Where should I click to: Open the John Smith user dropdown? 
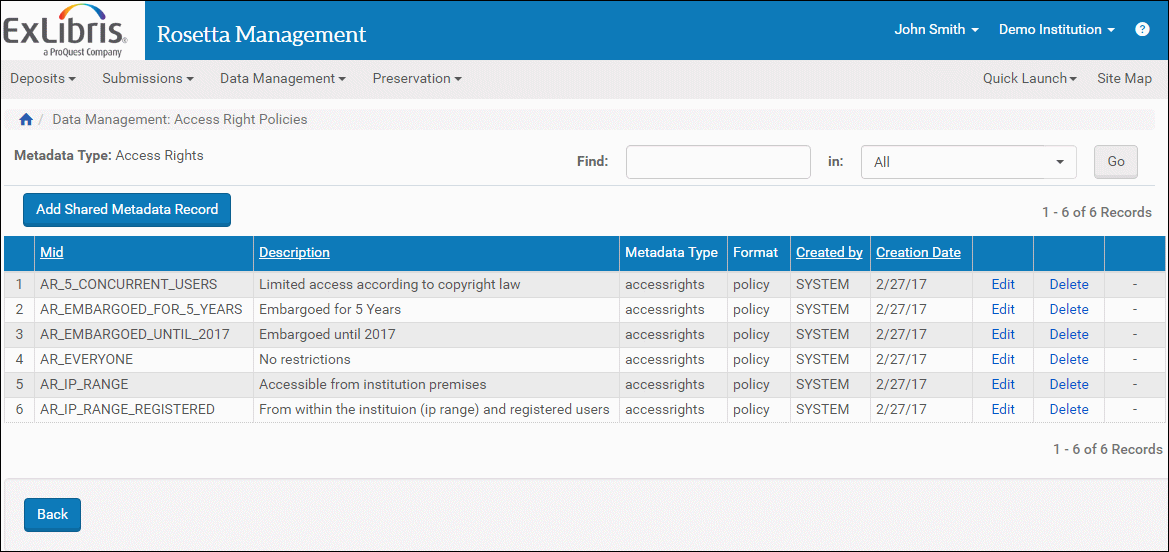click(936, 30)
